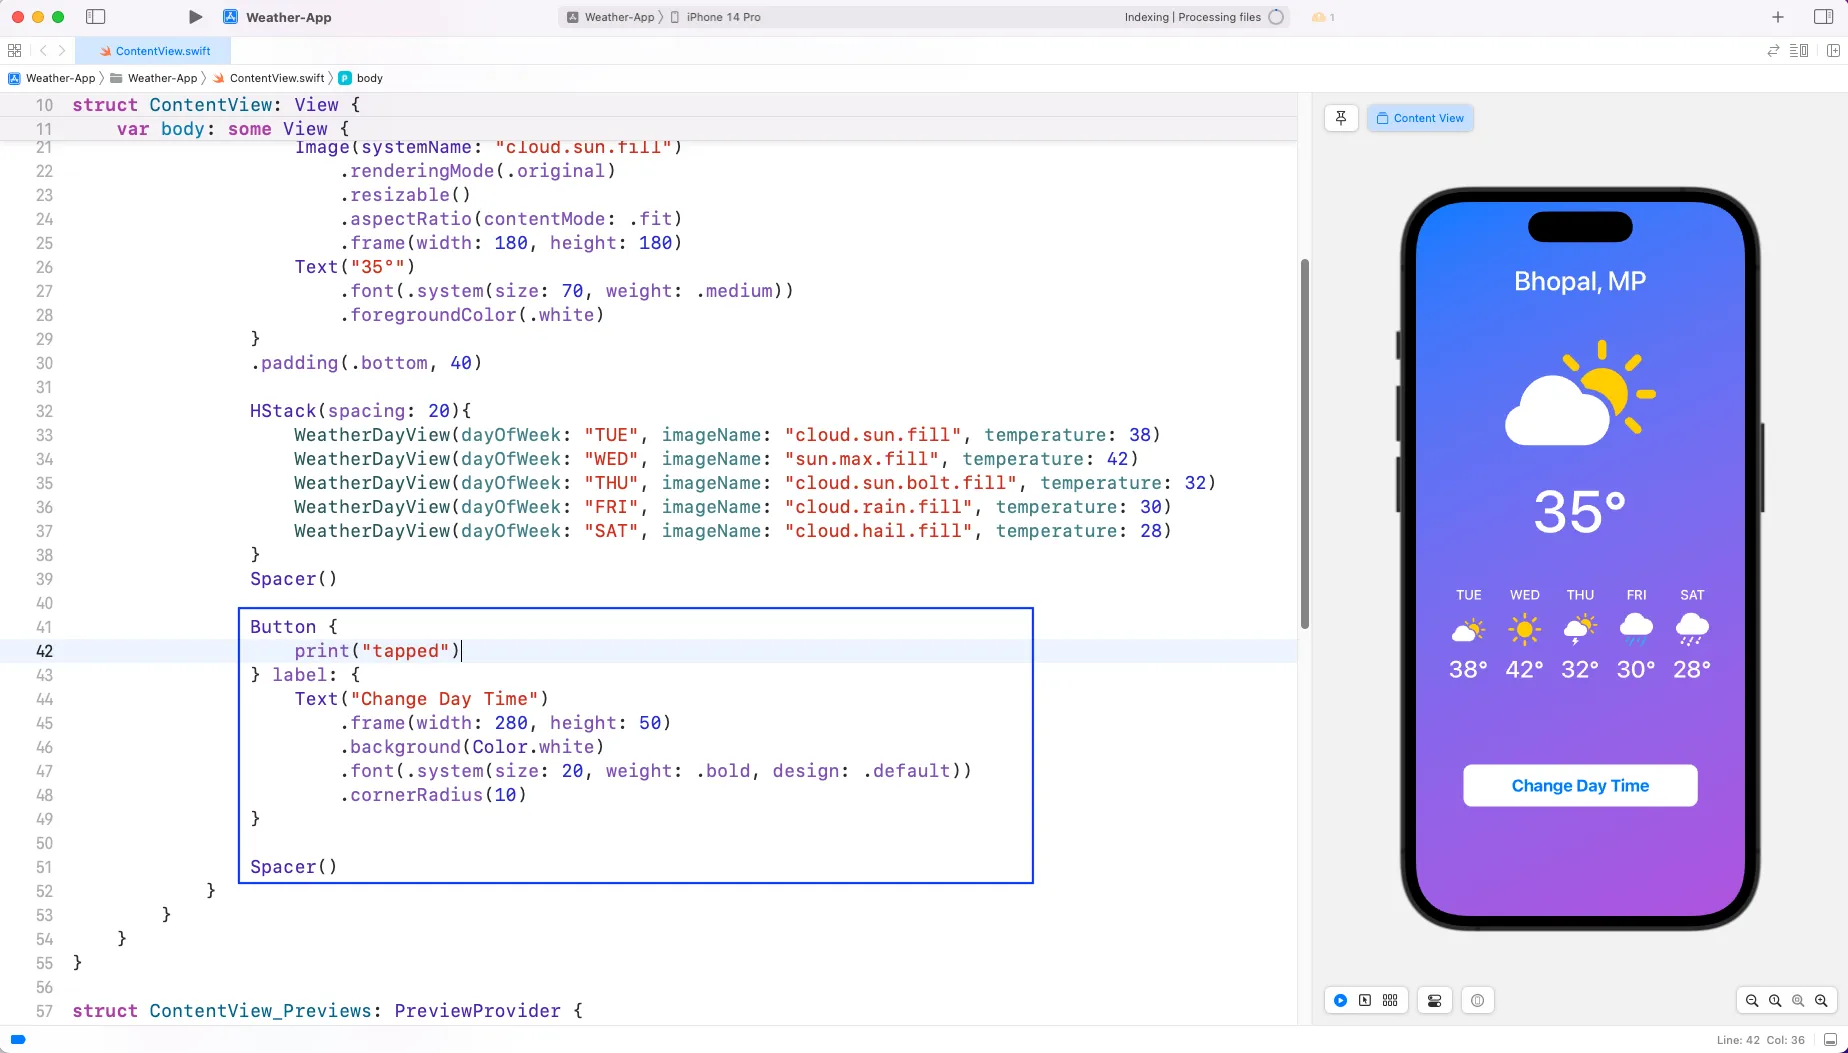Screen dimensions: 1848x1053
Task: Pin the preview canvas
Action: point(1341,118)
